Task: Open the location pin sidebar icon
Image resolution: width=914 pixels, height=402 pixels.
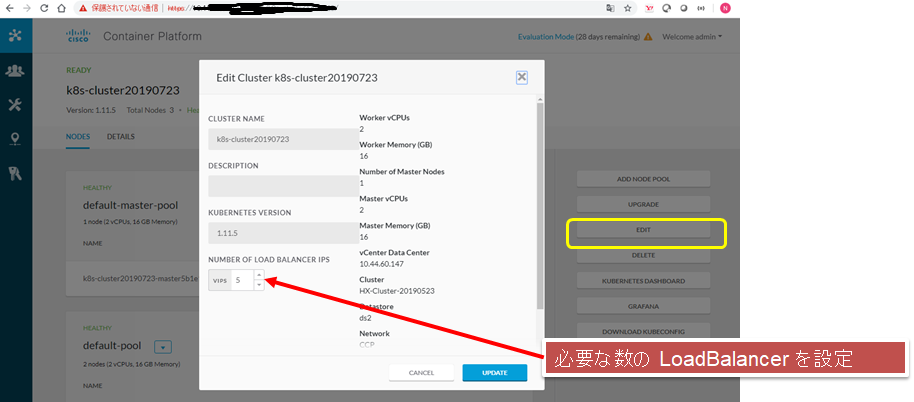Action: [x=15, y=139]
